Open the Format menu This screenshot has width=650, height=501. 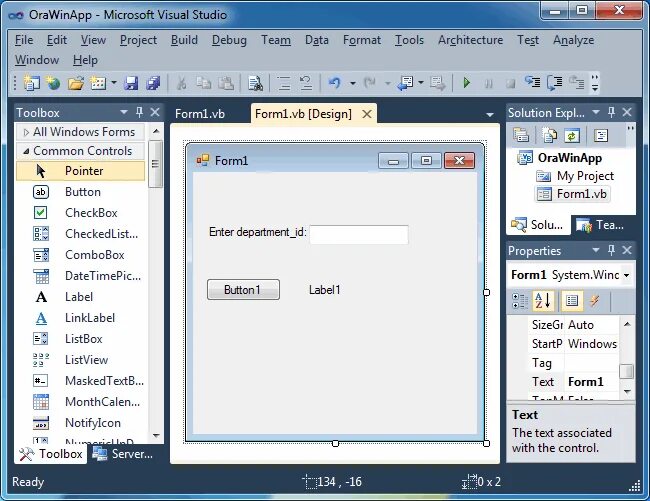(361, 40)
